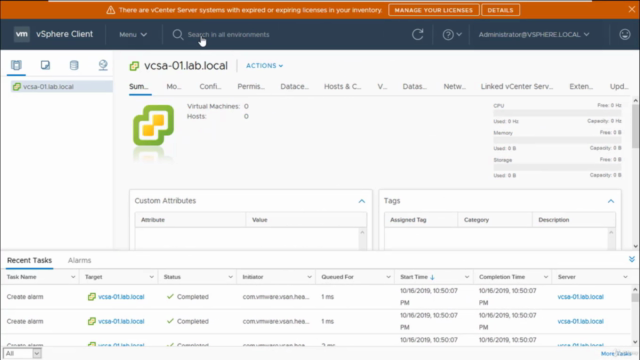Collapse the Custom Attributes panel

pos(362,201)
